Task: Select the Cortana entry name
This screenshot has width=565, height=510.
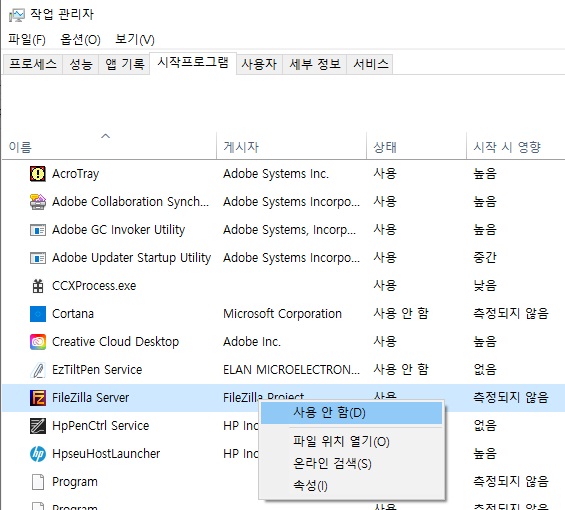Action: [x=73, y=314]
